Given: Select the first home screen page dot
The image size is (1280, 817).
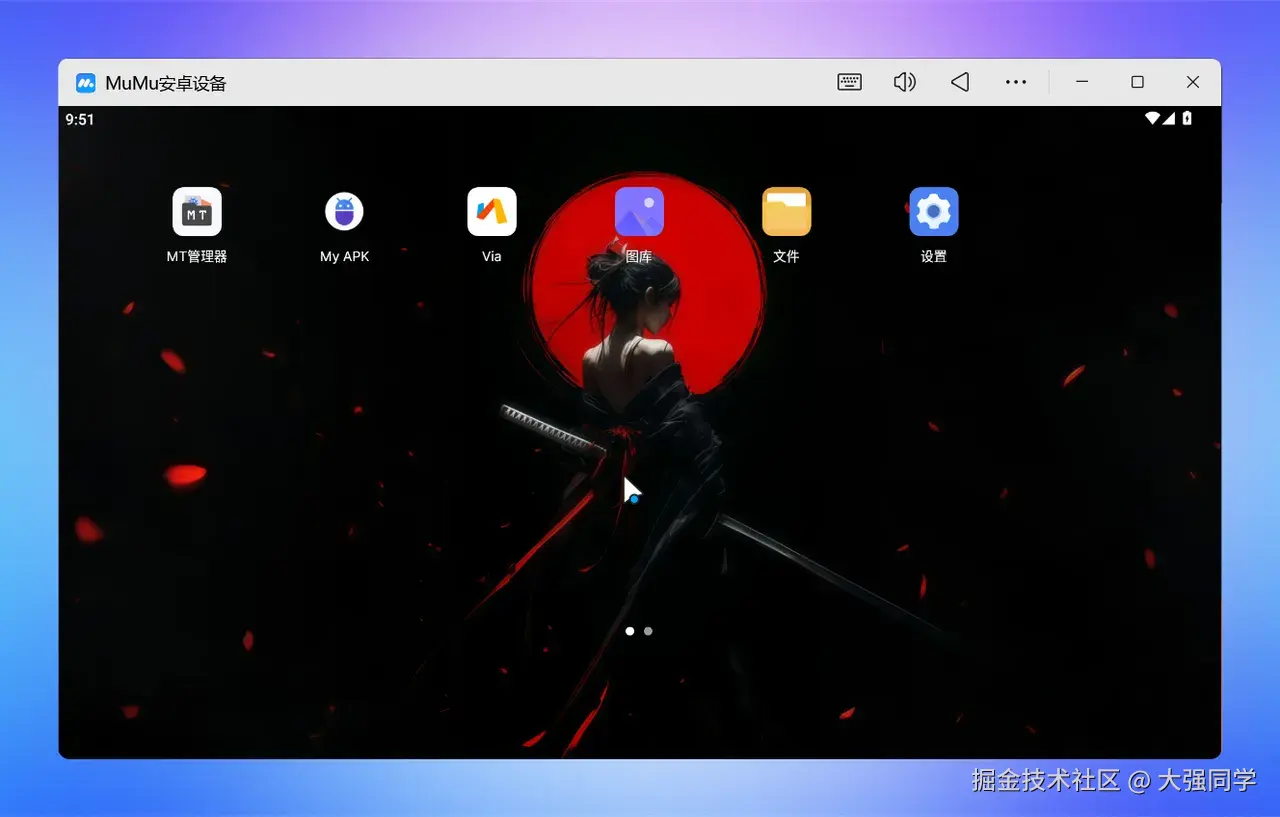Looking at the screenshot, I should tap(629, 631).
